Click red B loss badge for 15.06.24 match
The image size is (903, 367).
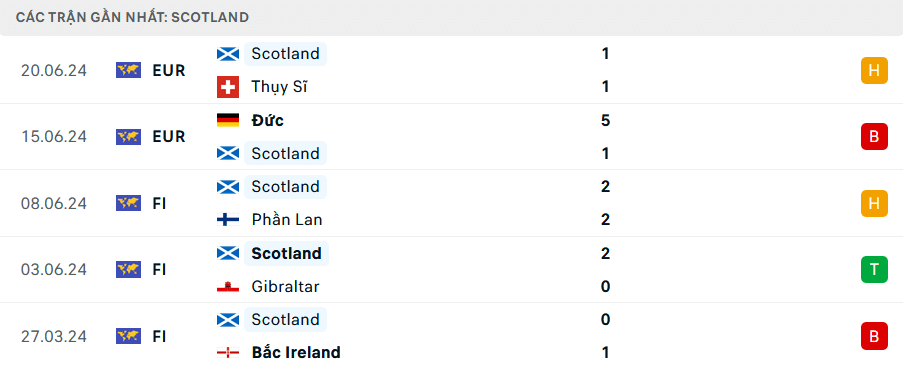pos(874,137)
